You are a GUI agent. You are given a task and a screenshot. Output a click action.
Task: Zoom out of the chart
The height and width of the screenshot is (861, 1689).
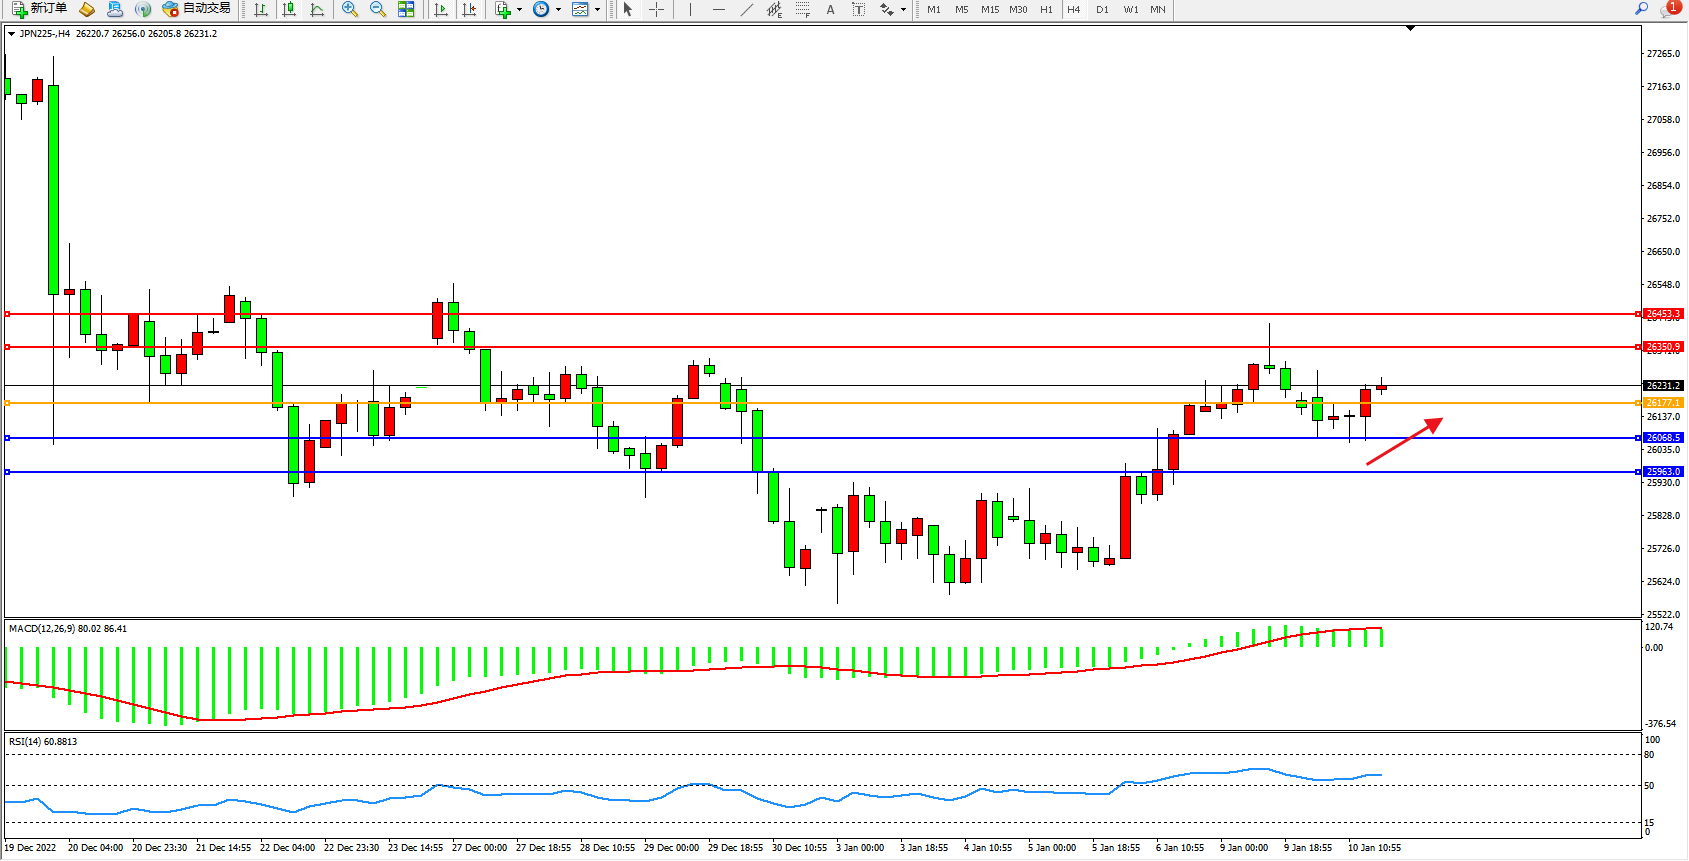[x=377, y=9]
